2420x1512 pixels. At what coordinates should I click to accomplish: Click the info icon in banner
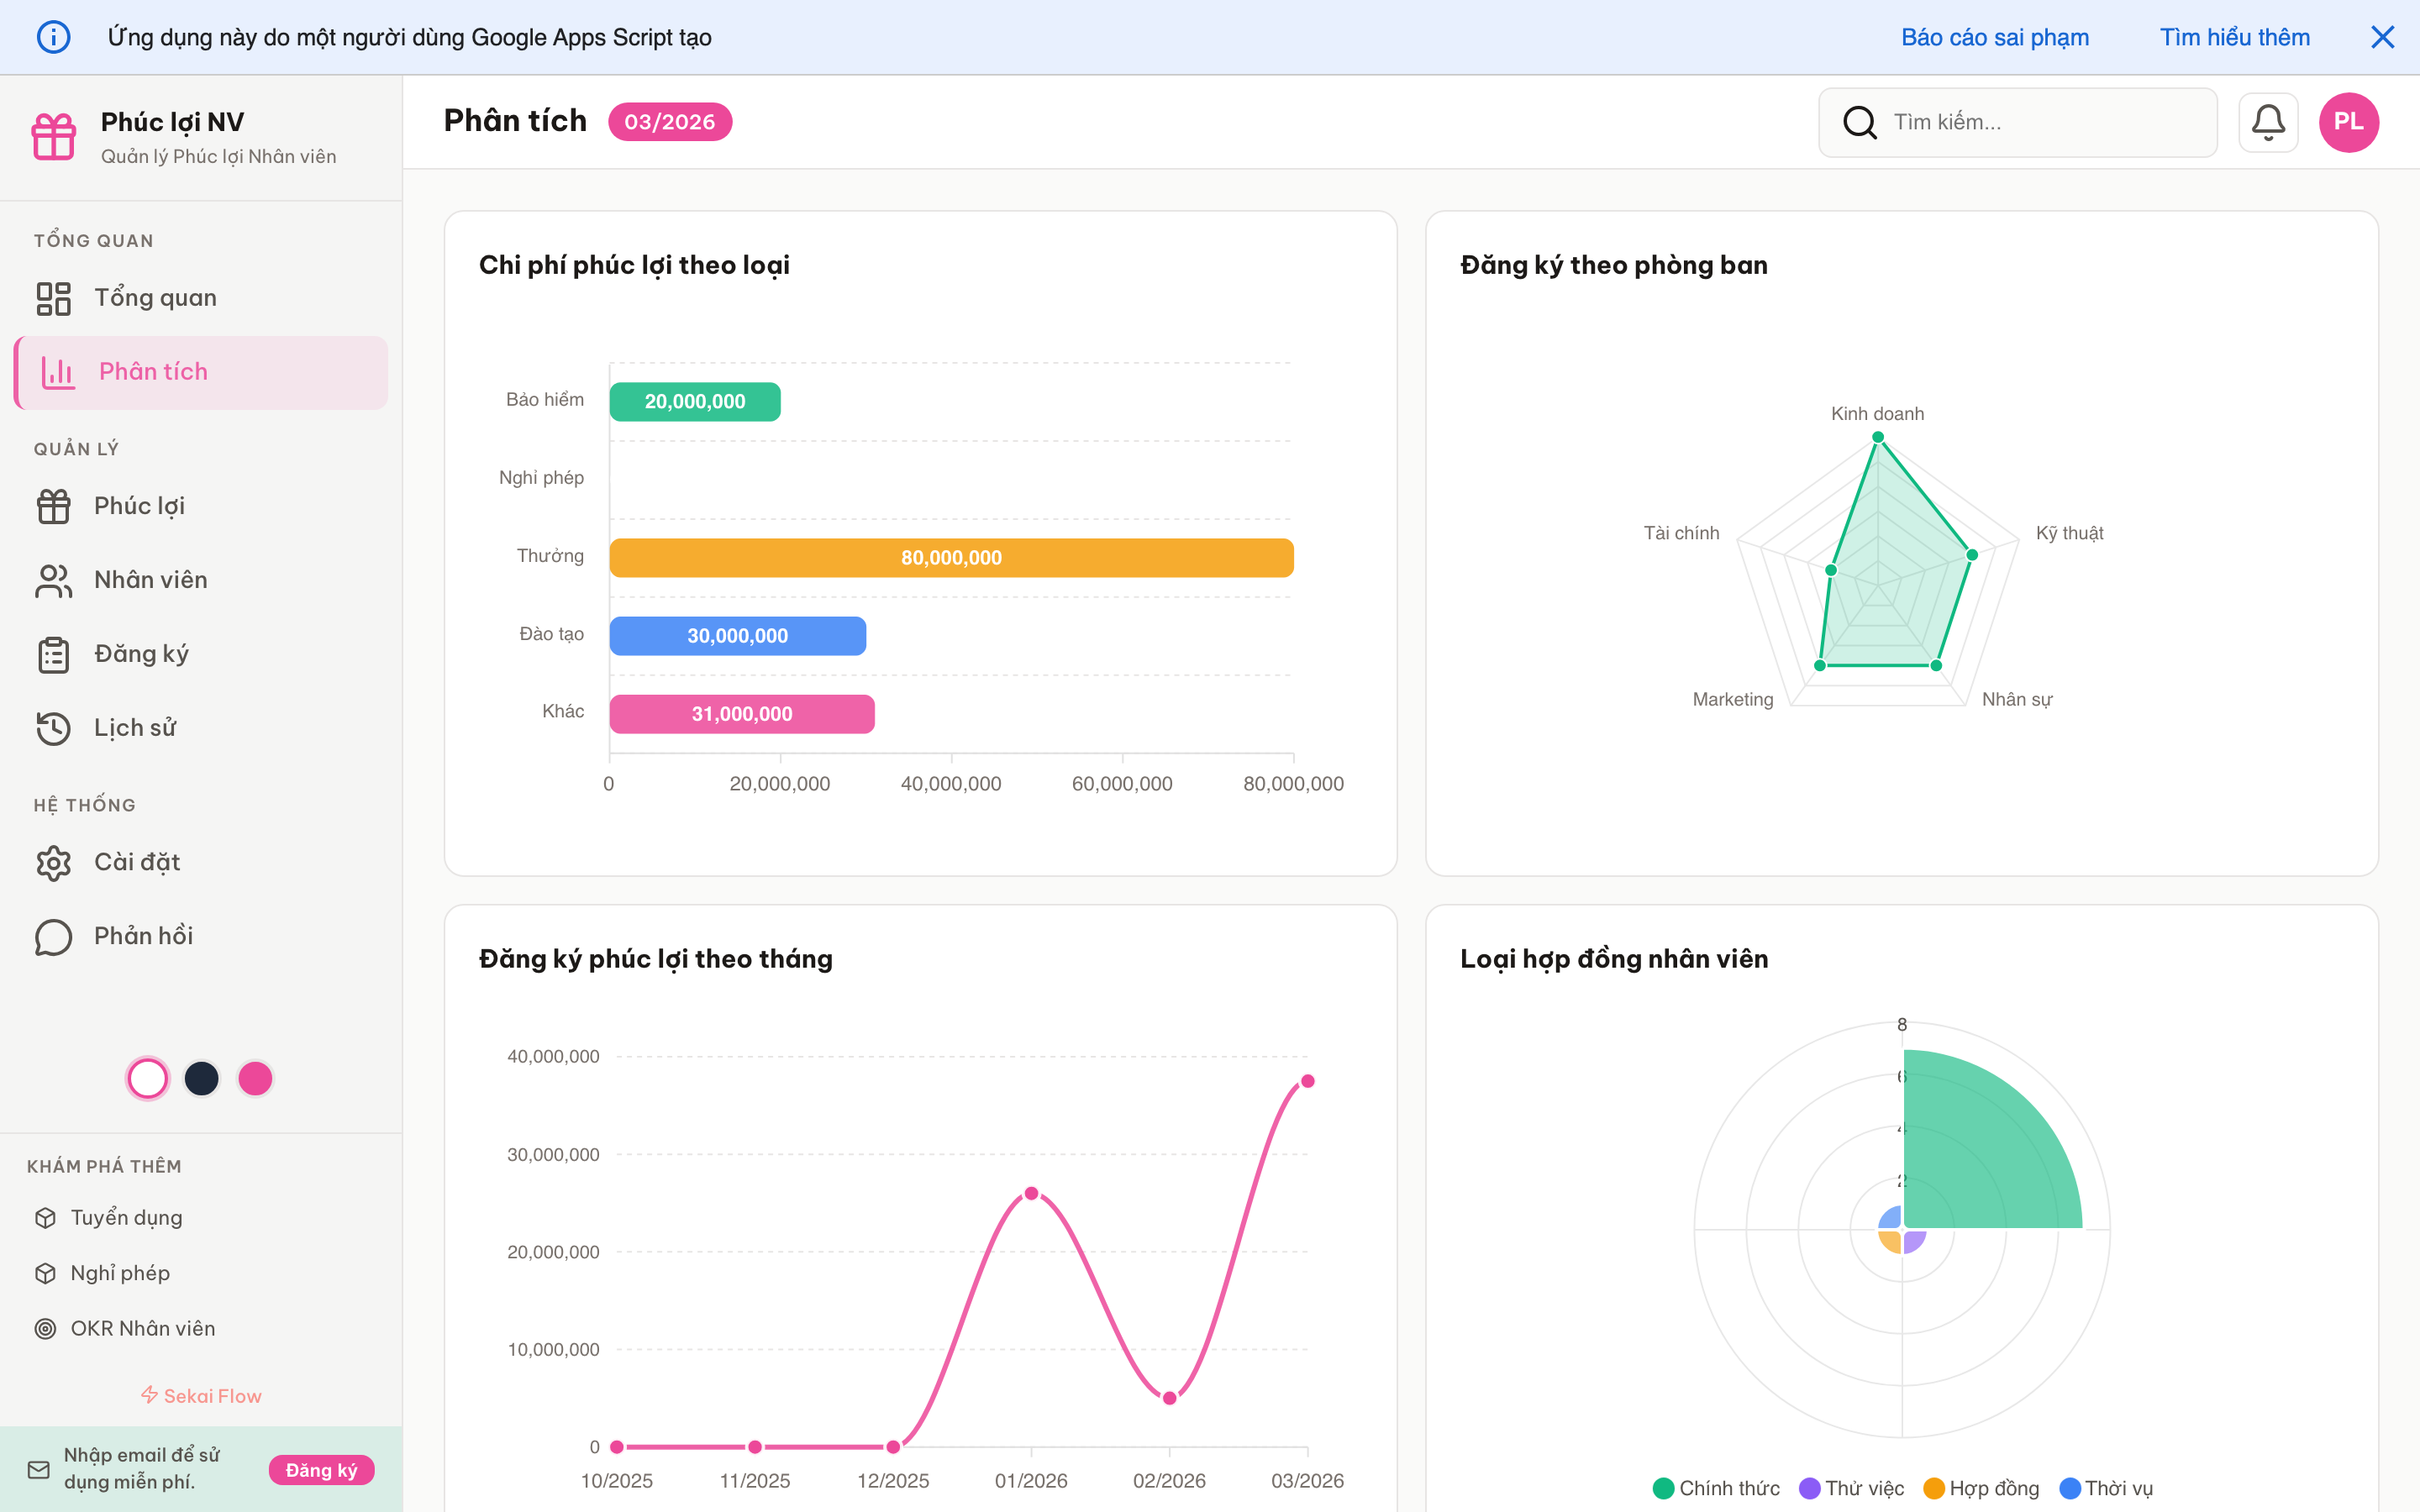54,38
